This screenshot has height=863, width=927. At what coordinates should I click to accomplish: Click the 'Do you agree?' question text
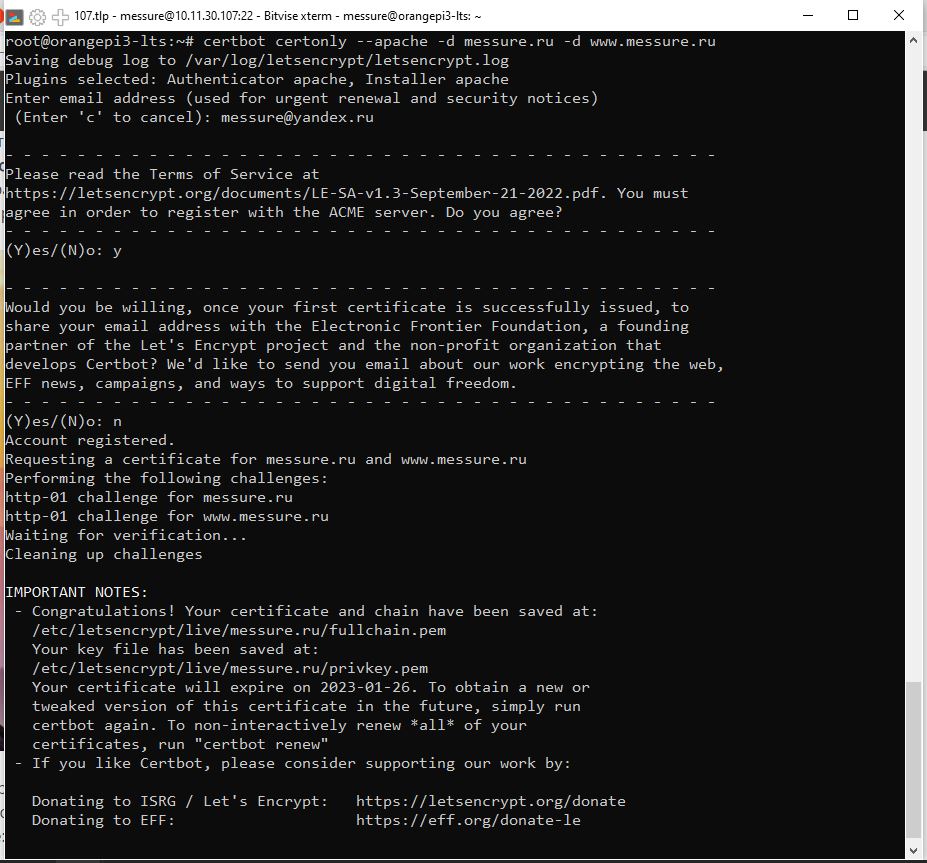504,212
